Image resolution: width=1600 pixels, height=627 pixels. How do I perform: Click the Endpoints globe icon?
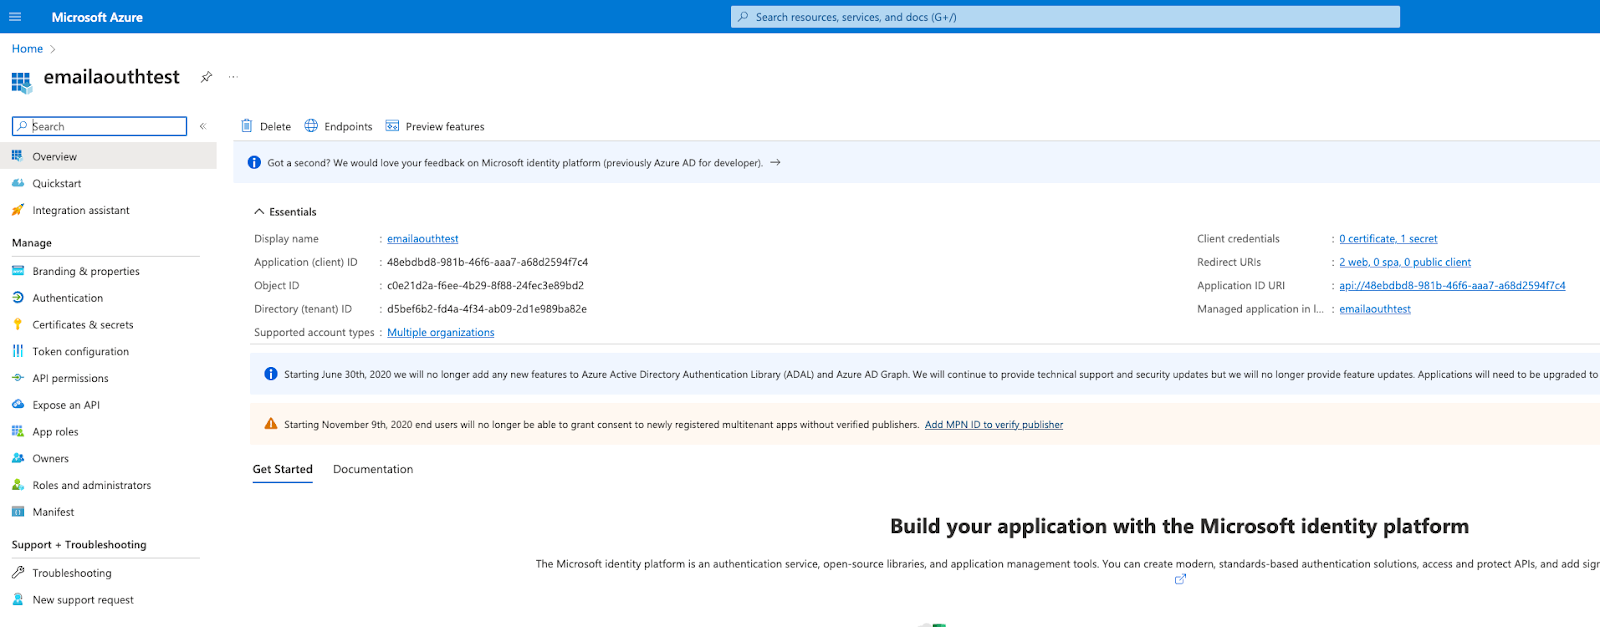[x=311, y=126]
